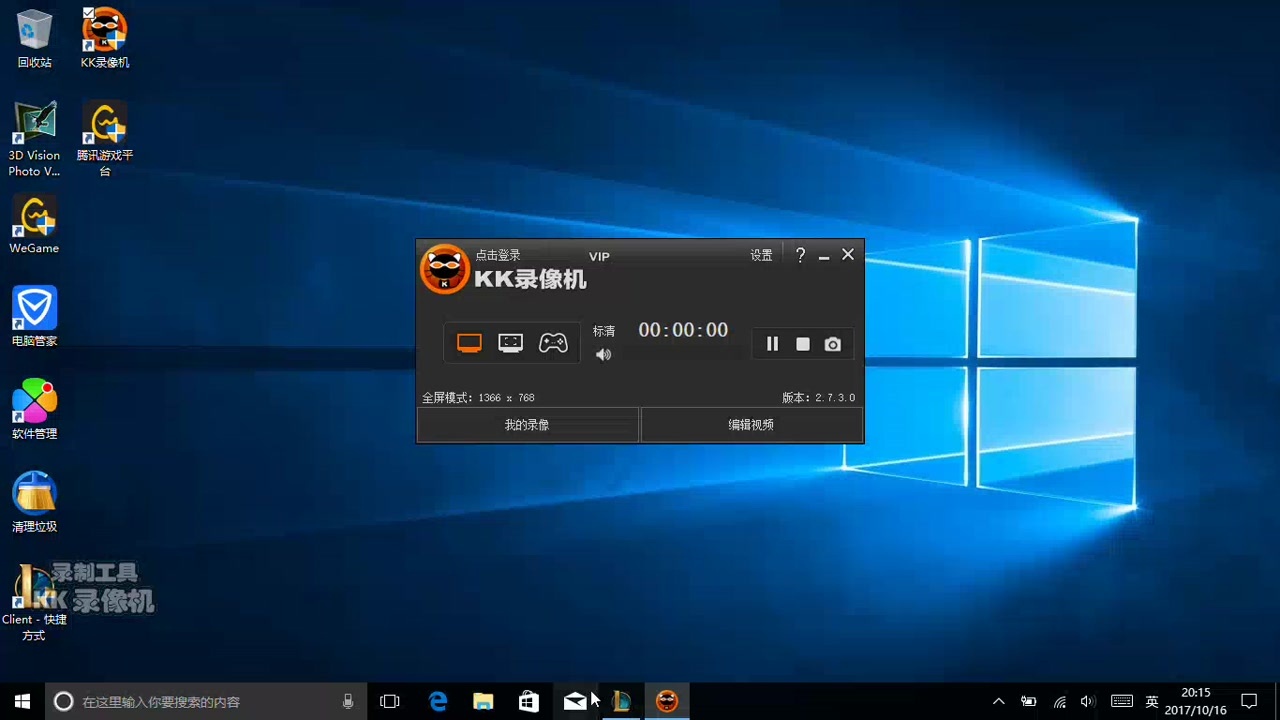Open the Windows Start menu
This screenshot has width=1280, height=720.
click(x=22, y=701)
